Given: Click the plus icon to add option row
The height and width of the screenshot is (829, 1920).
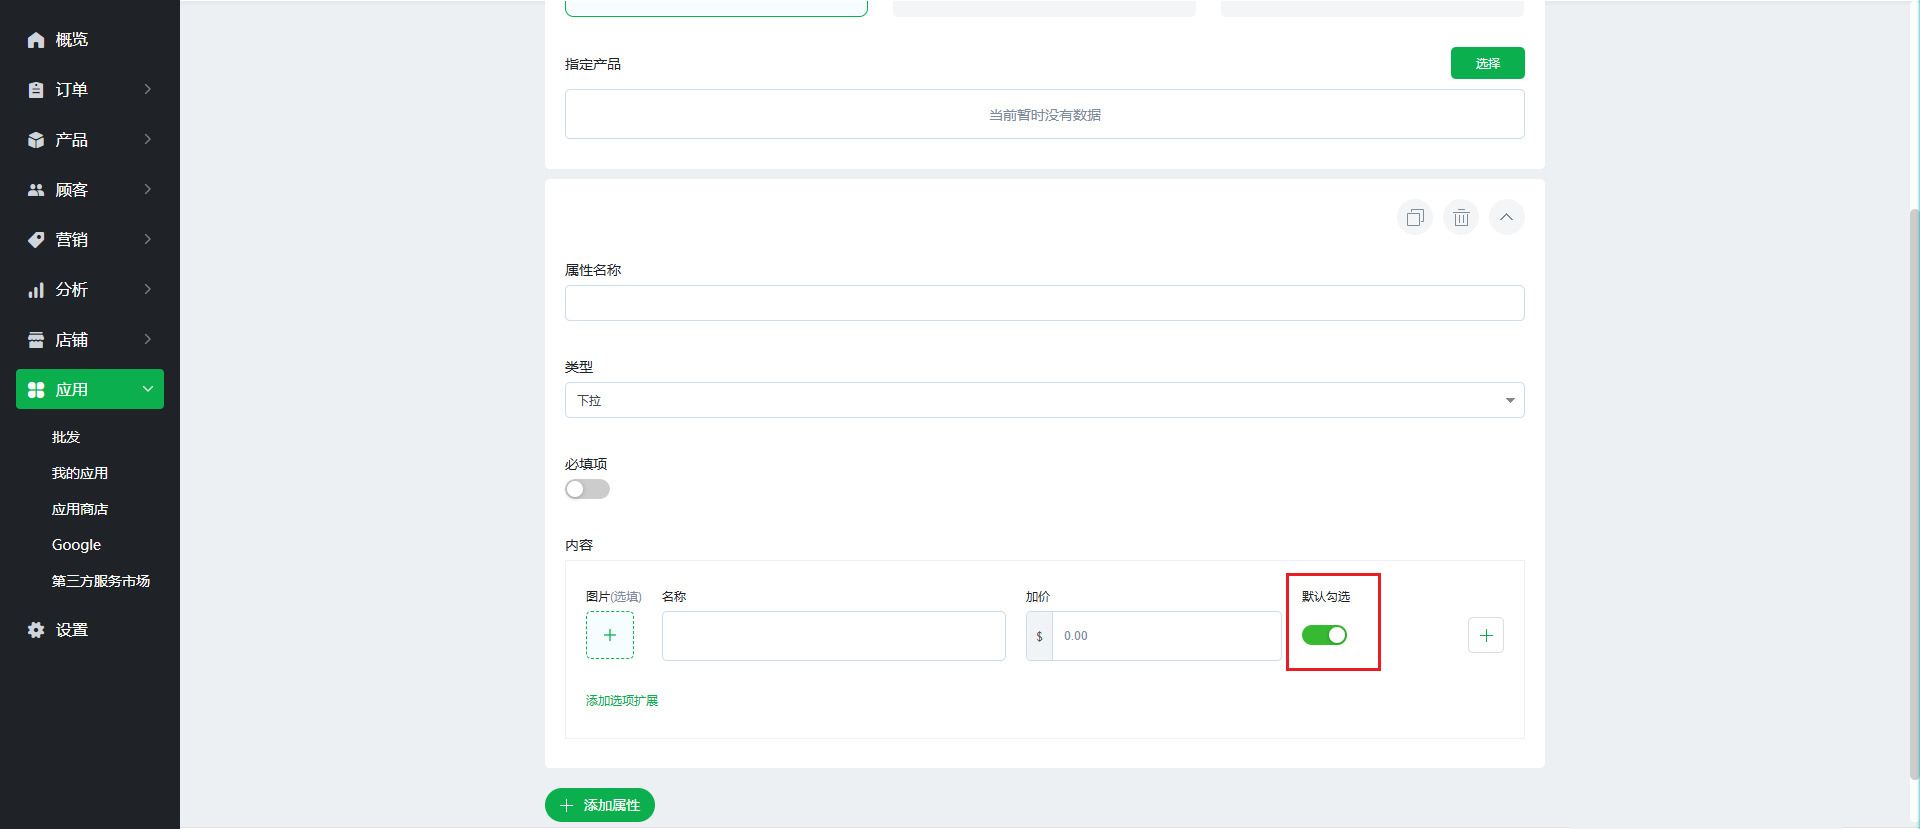Looking at the screenshot, I should point(1485,635).
